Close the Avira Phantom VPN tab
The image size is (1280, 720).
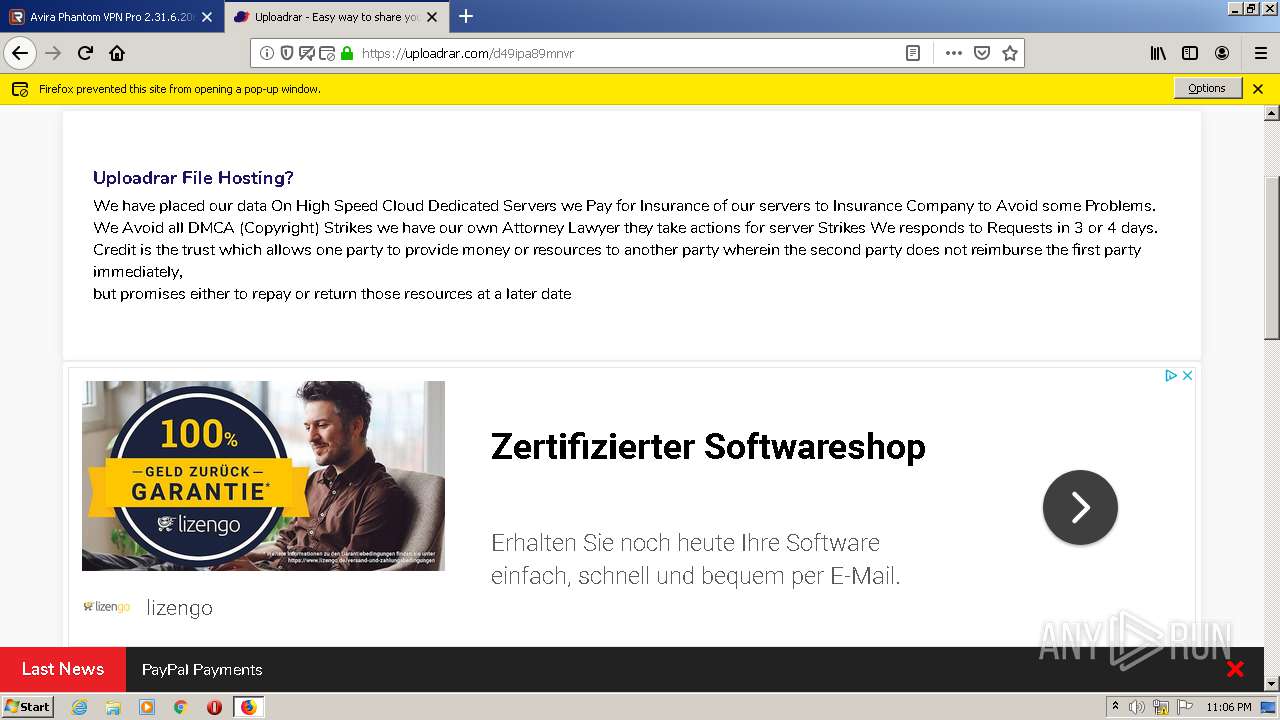coord(207,17)
